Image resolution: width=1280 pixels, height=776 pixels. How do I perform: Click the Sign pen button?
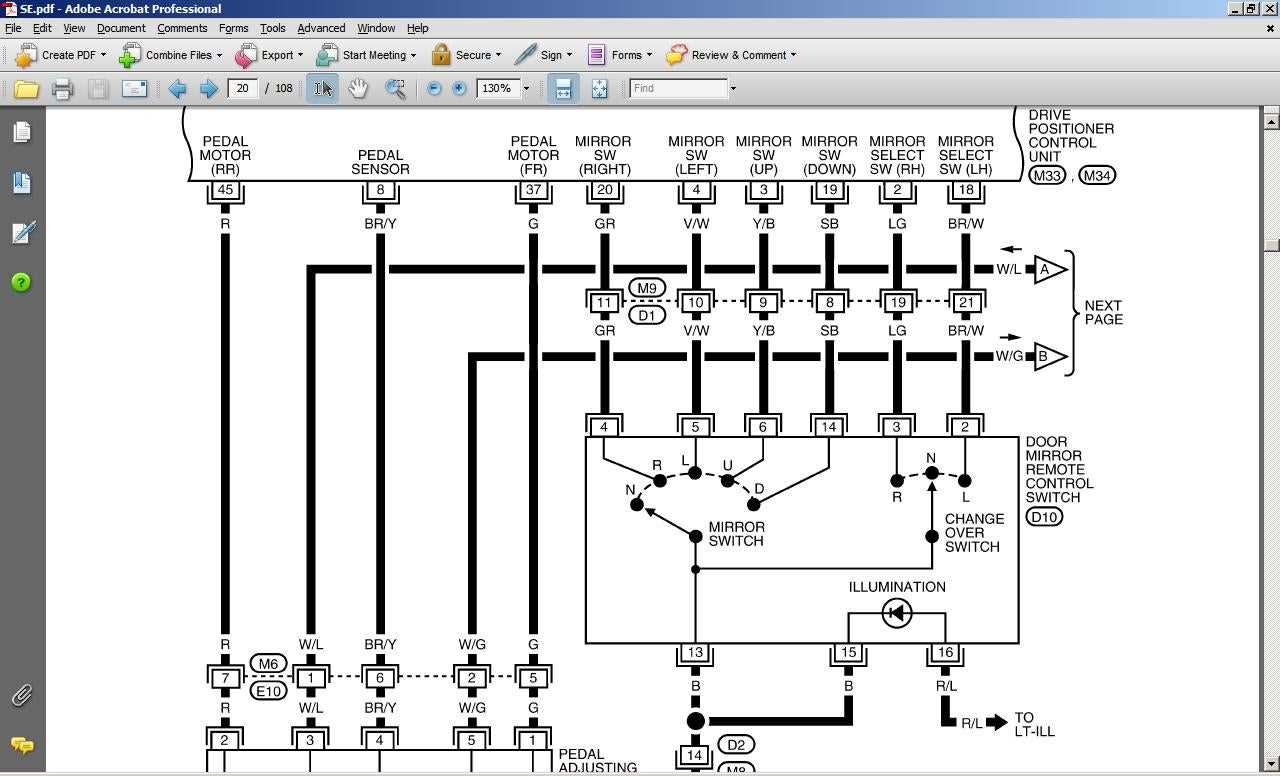click(542, 55)
